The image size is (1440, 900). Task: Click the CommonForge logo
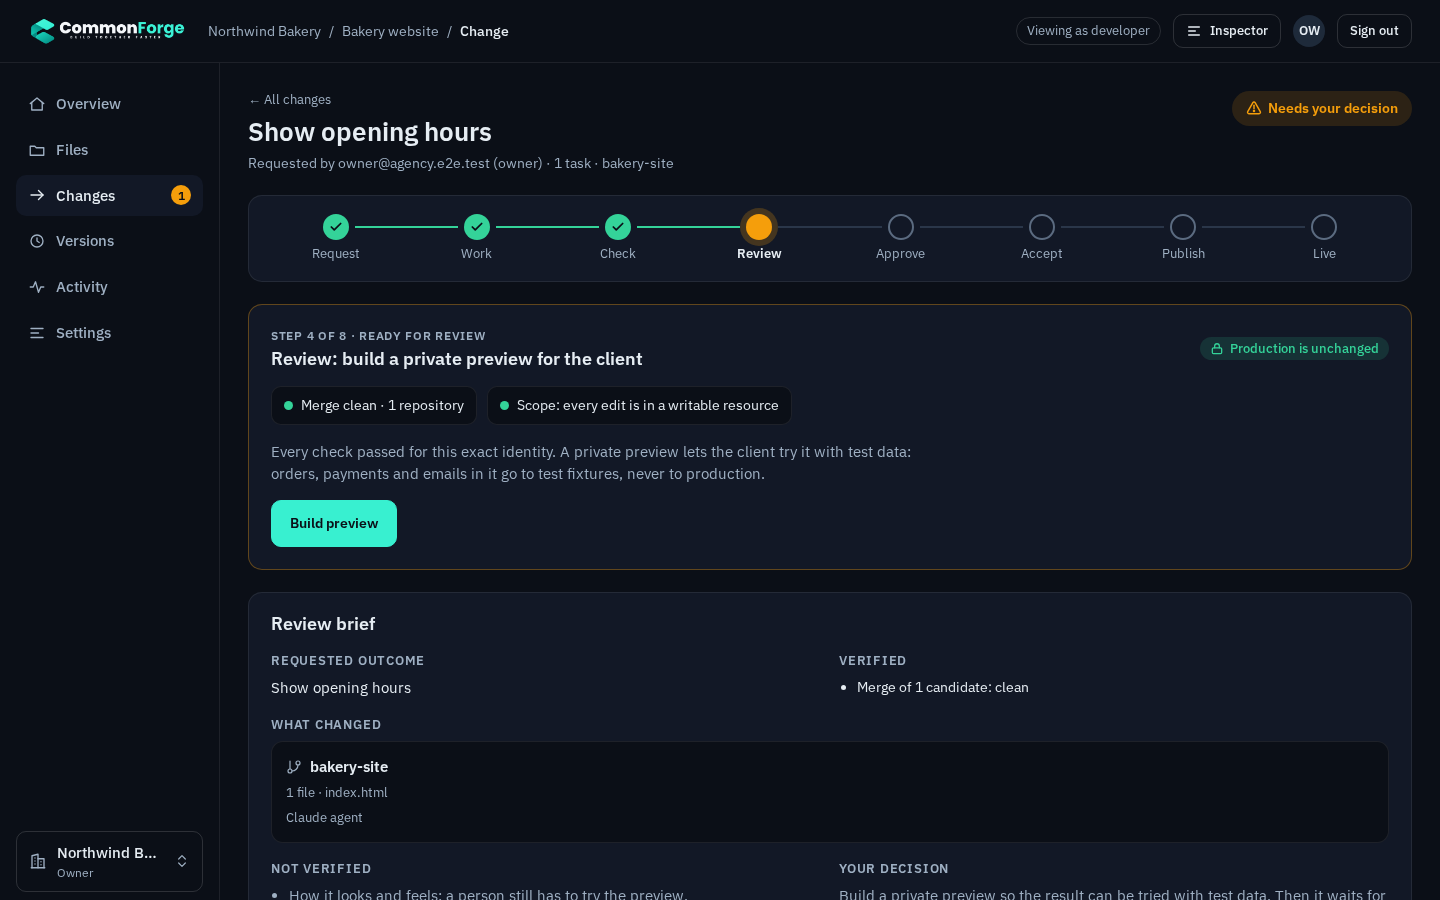pos(107,30)
